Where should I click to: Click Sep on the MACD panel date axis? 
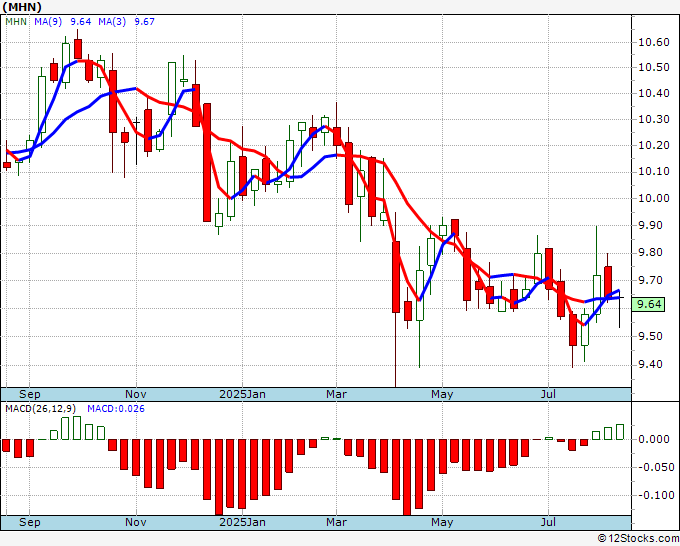coord(29,522)
